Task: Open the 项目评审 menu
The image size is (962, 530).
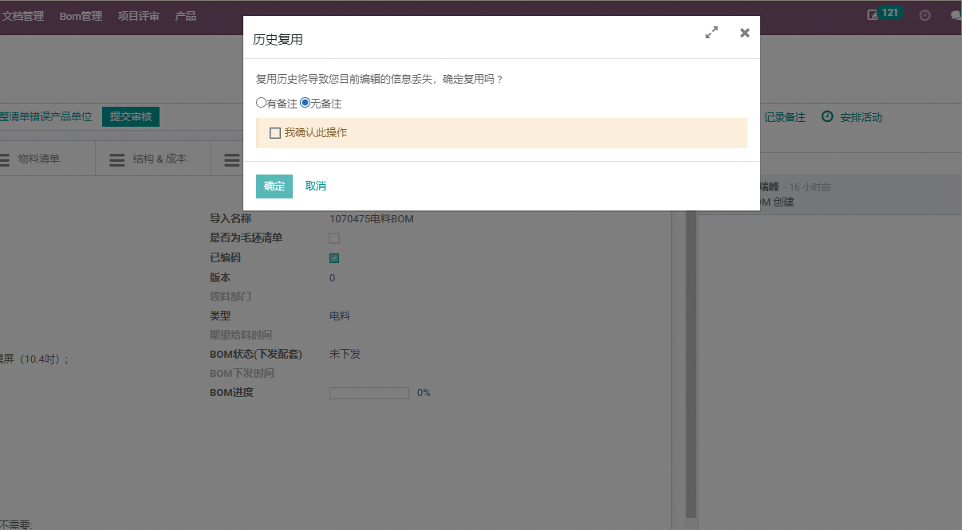Action: point(138,16)
